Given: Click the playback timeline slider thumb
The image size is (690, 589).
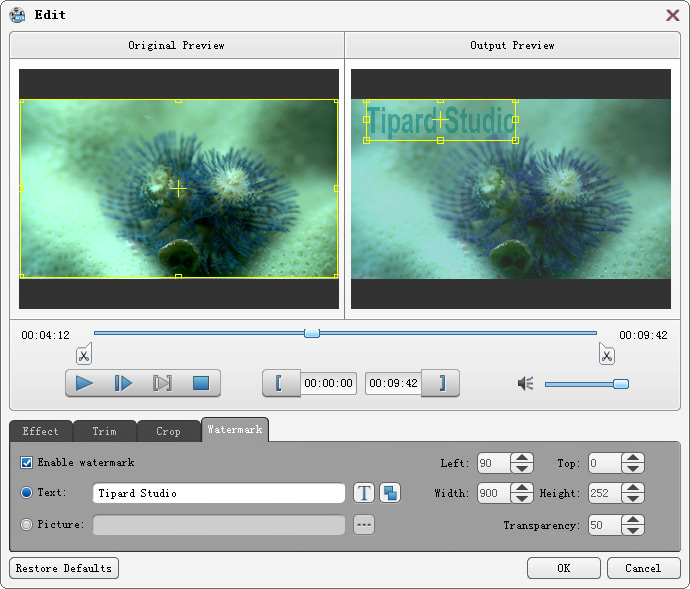Looking at the screenshot, I should [312, 333].
